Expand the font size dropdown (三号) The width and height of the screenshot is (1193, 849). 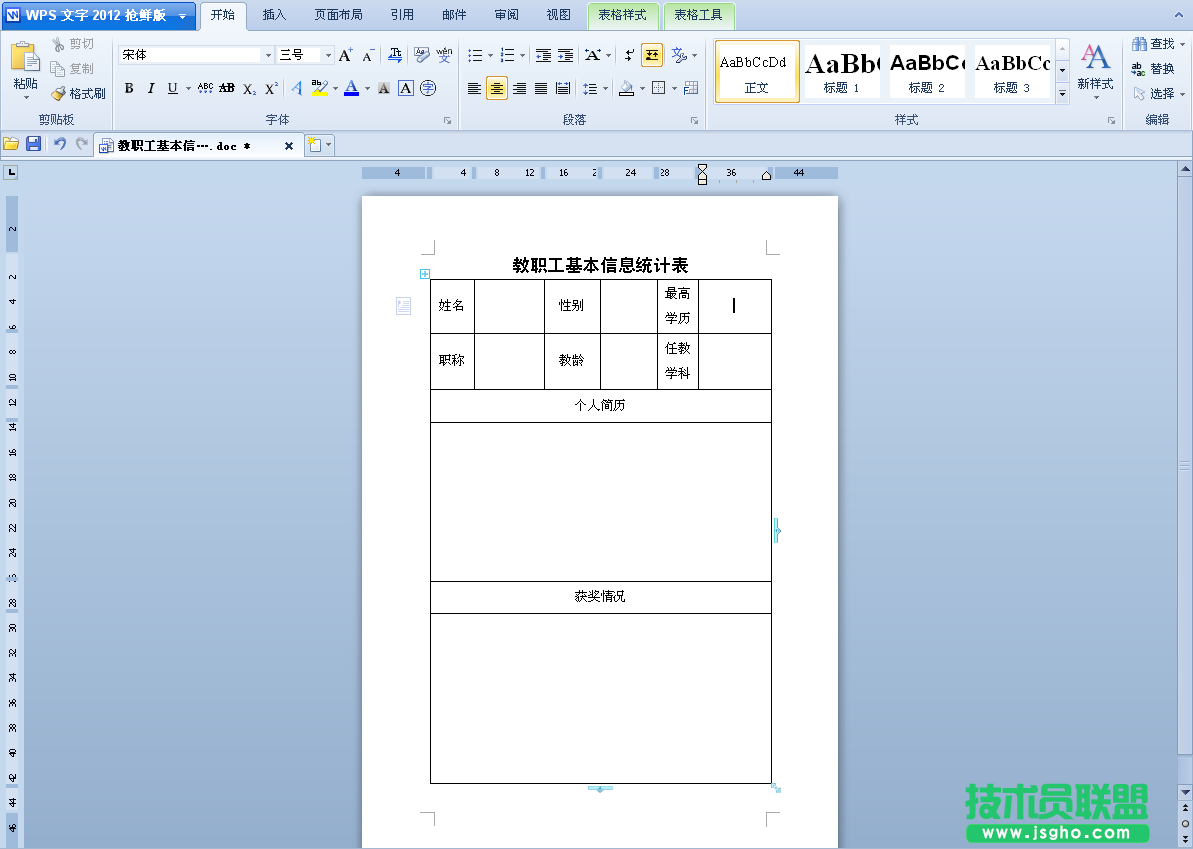pos(328,55)
